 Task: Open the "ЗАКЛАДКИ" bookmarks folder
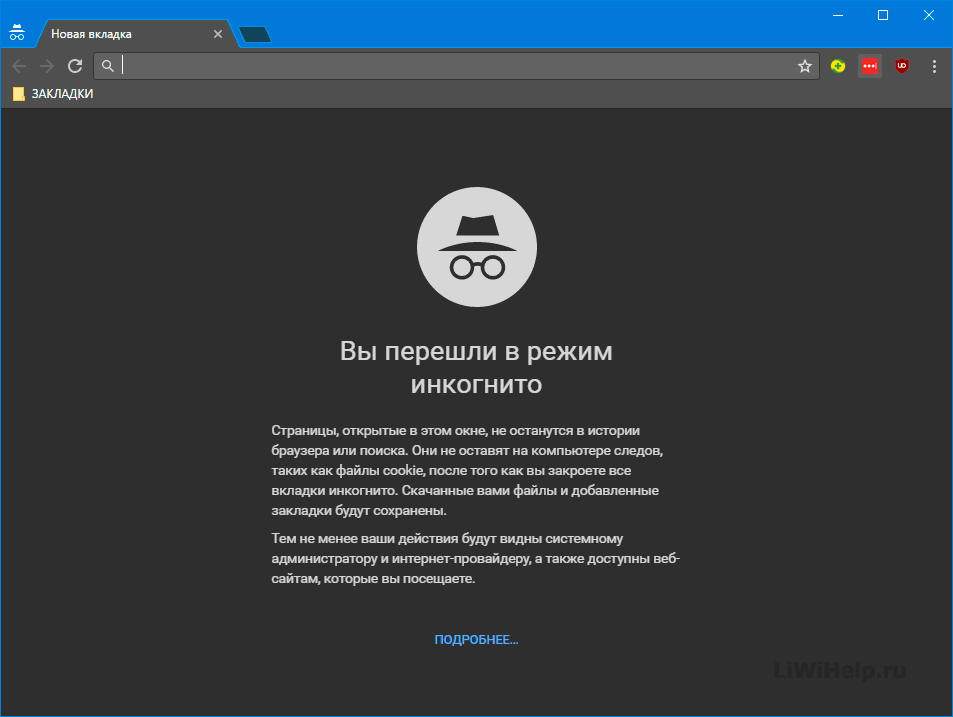53,94
